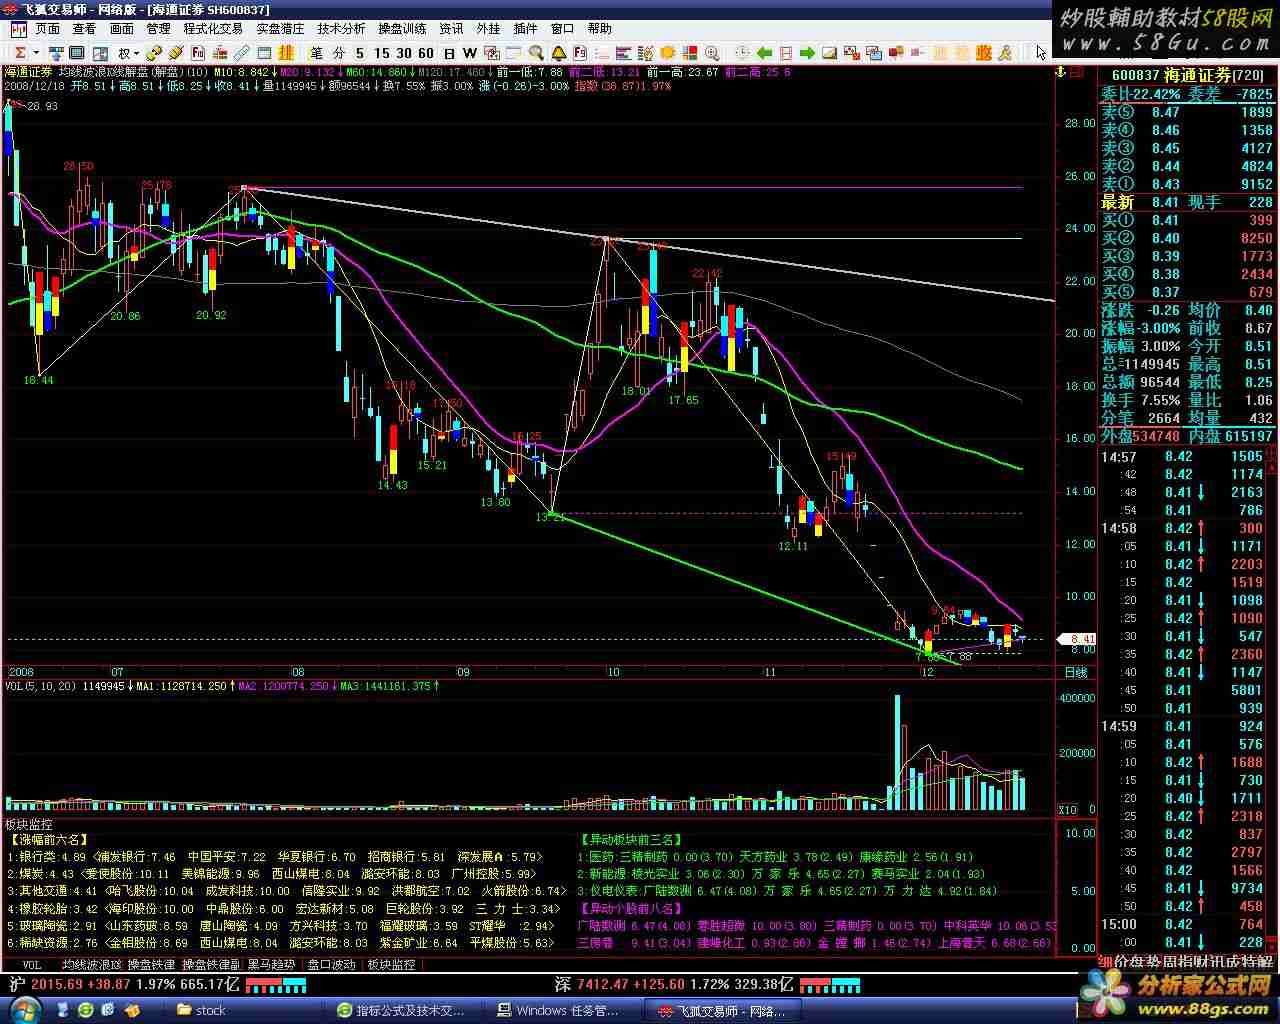Click the 卖⑤ 8.47 ask row

click(1187, 112)
